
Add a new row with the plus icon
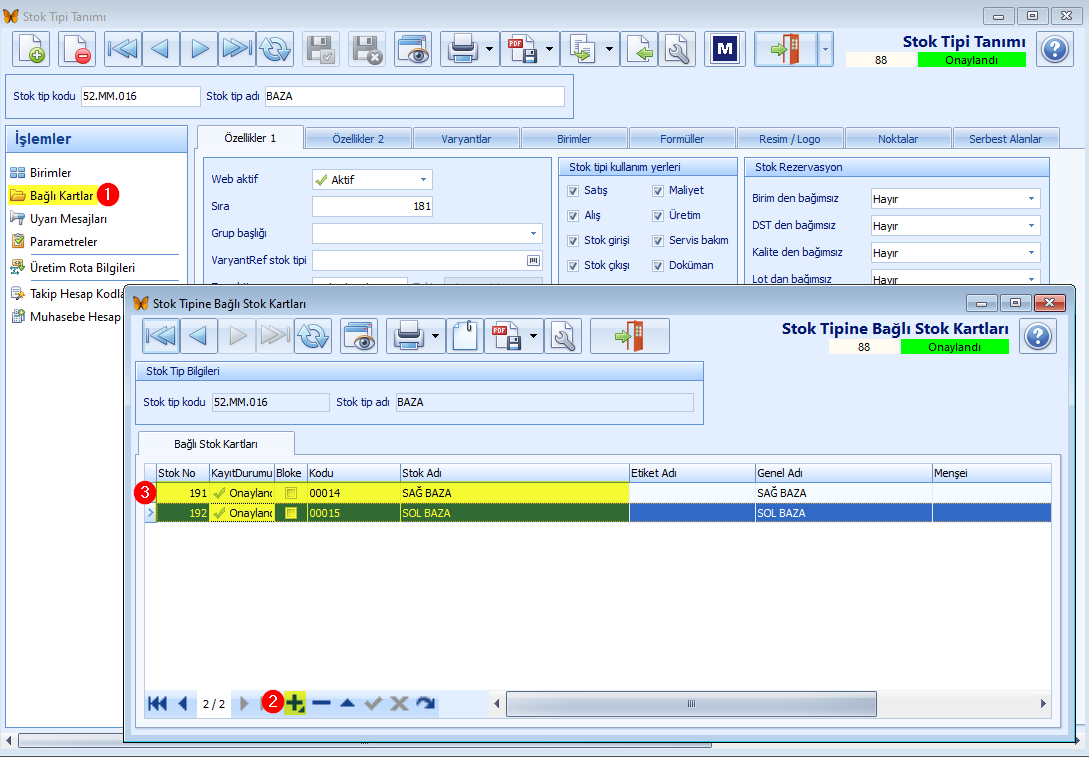pyautogui.click(x=295, y=704)
